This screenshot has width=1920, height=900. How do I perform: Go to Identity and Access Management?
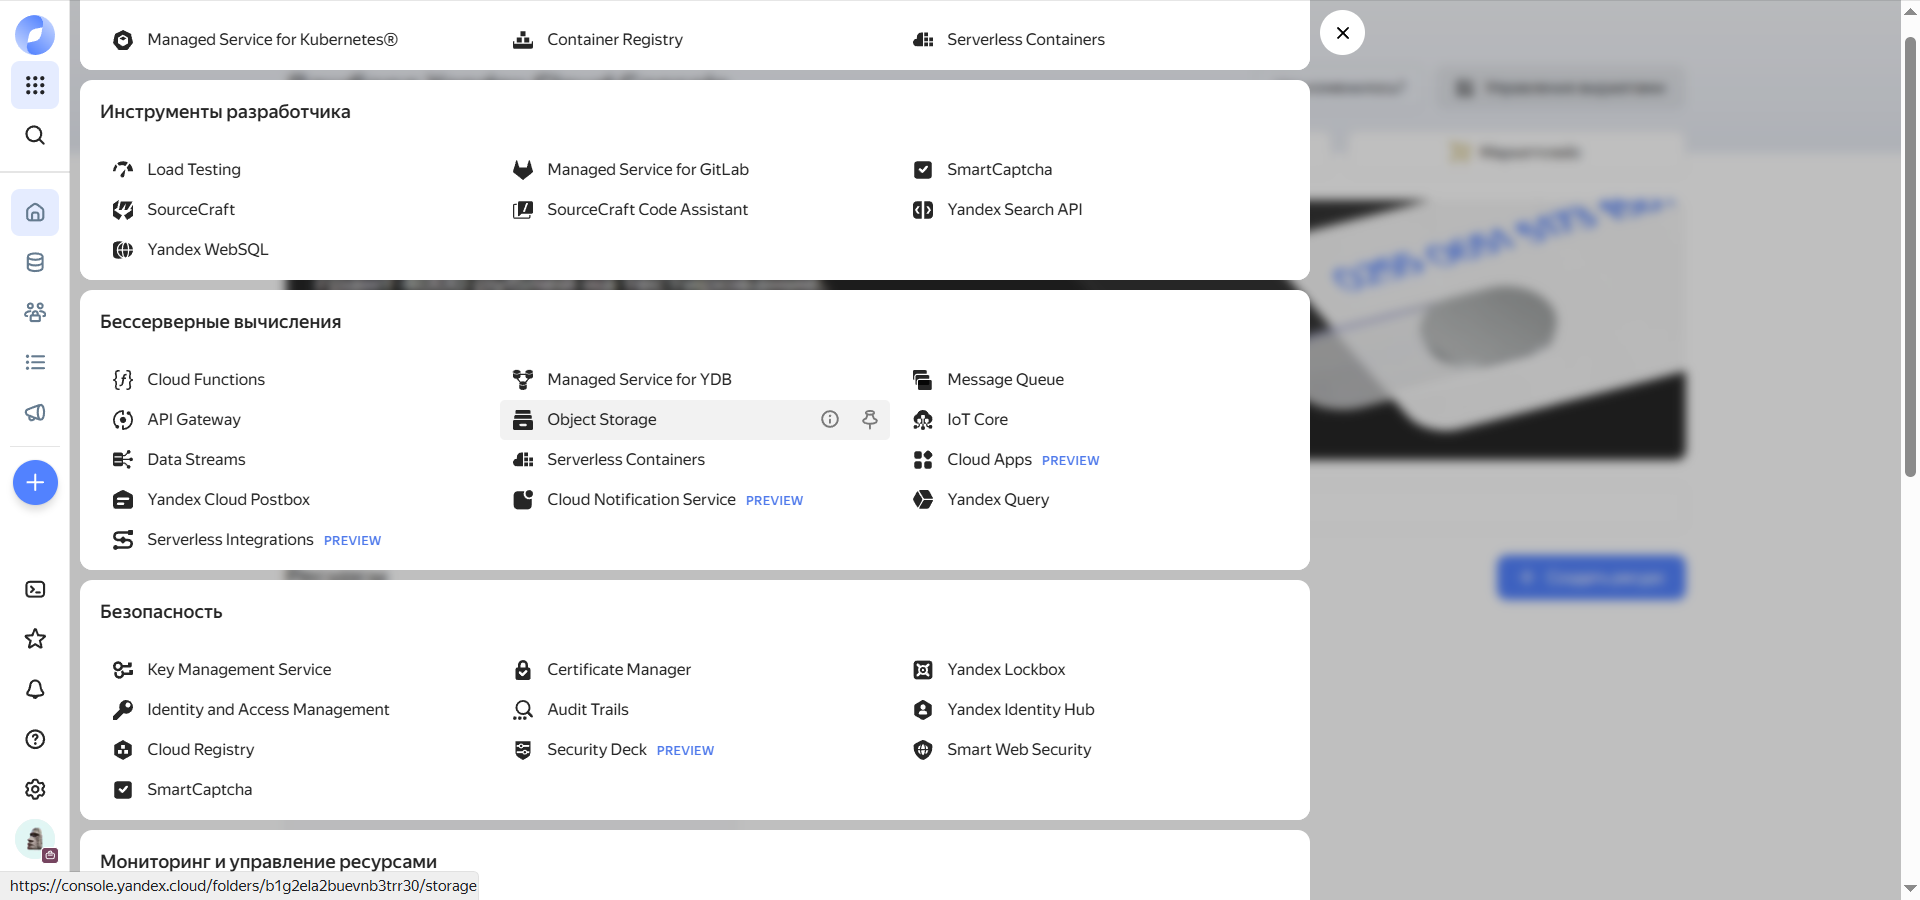pyautogui.click(x=268, y=710)
